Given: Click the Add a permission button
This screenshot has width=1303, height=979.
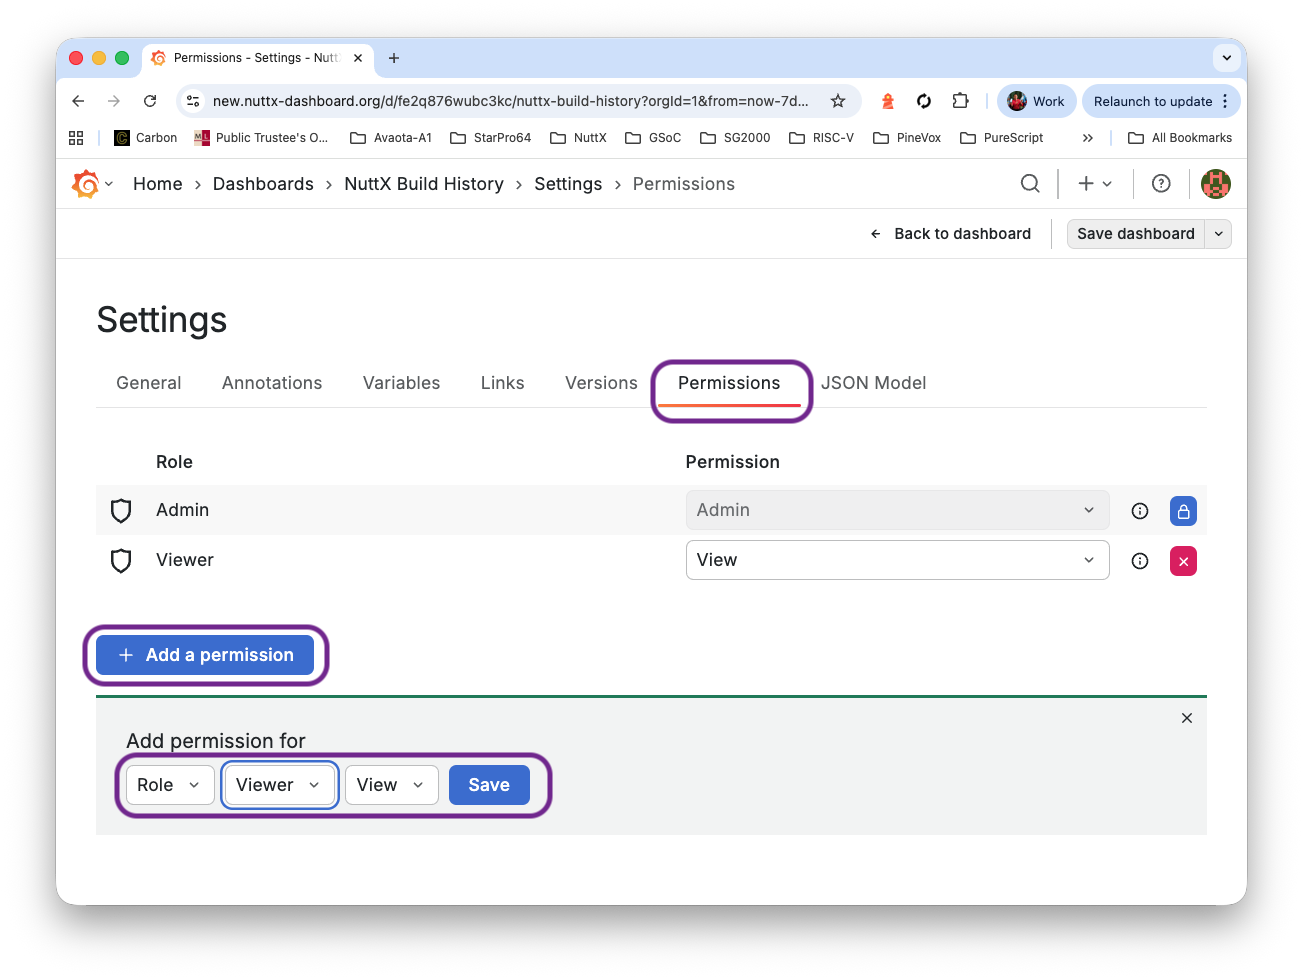Looking at the screenshot, I should (x=205, y=655).
